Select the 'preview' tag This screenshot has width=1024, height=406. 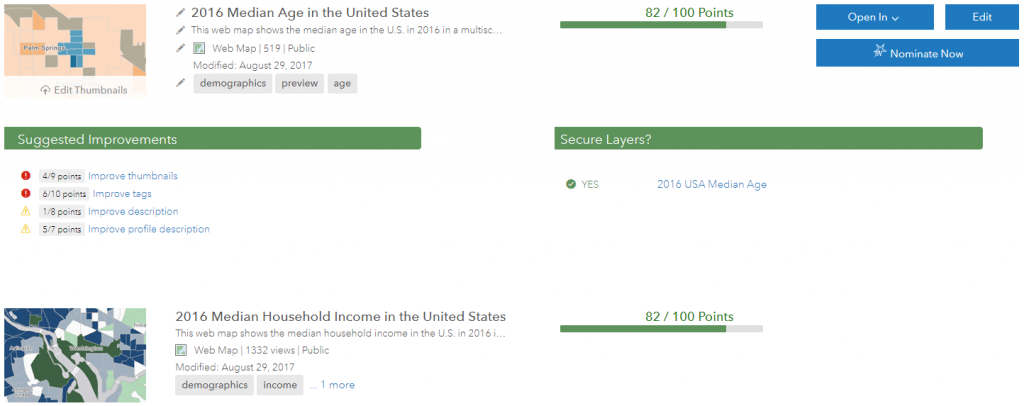point(299,84)
